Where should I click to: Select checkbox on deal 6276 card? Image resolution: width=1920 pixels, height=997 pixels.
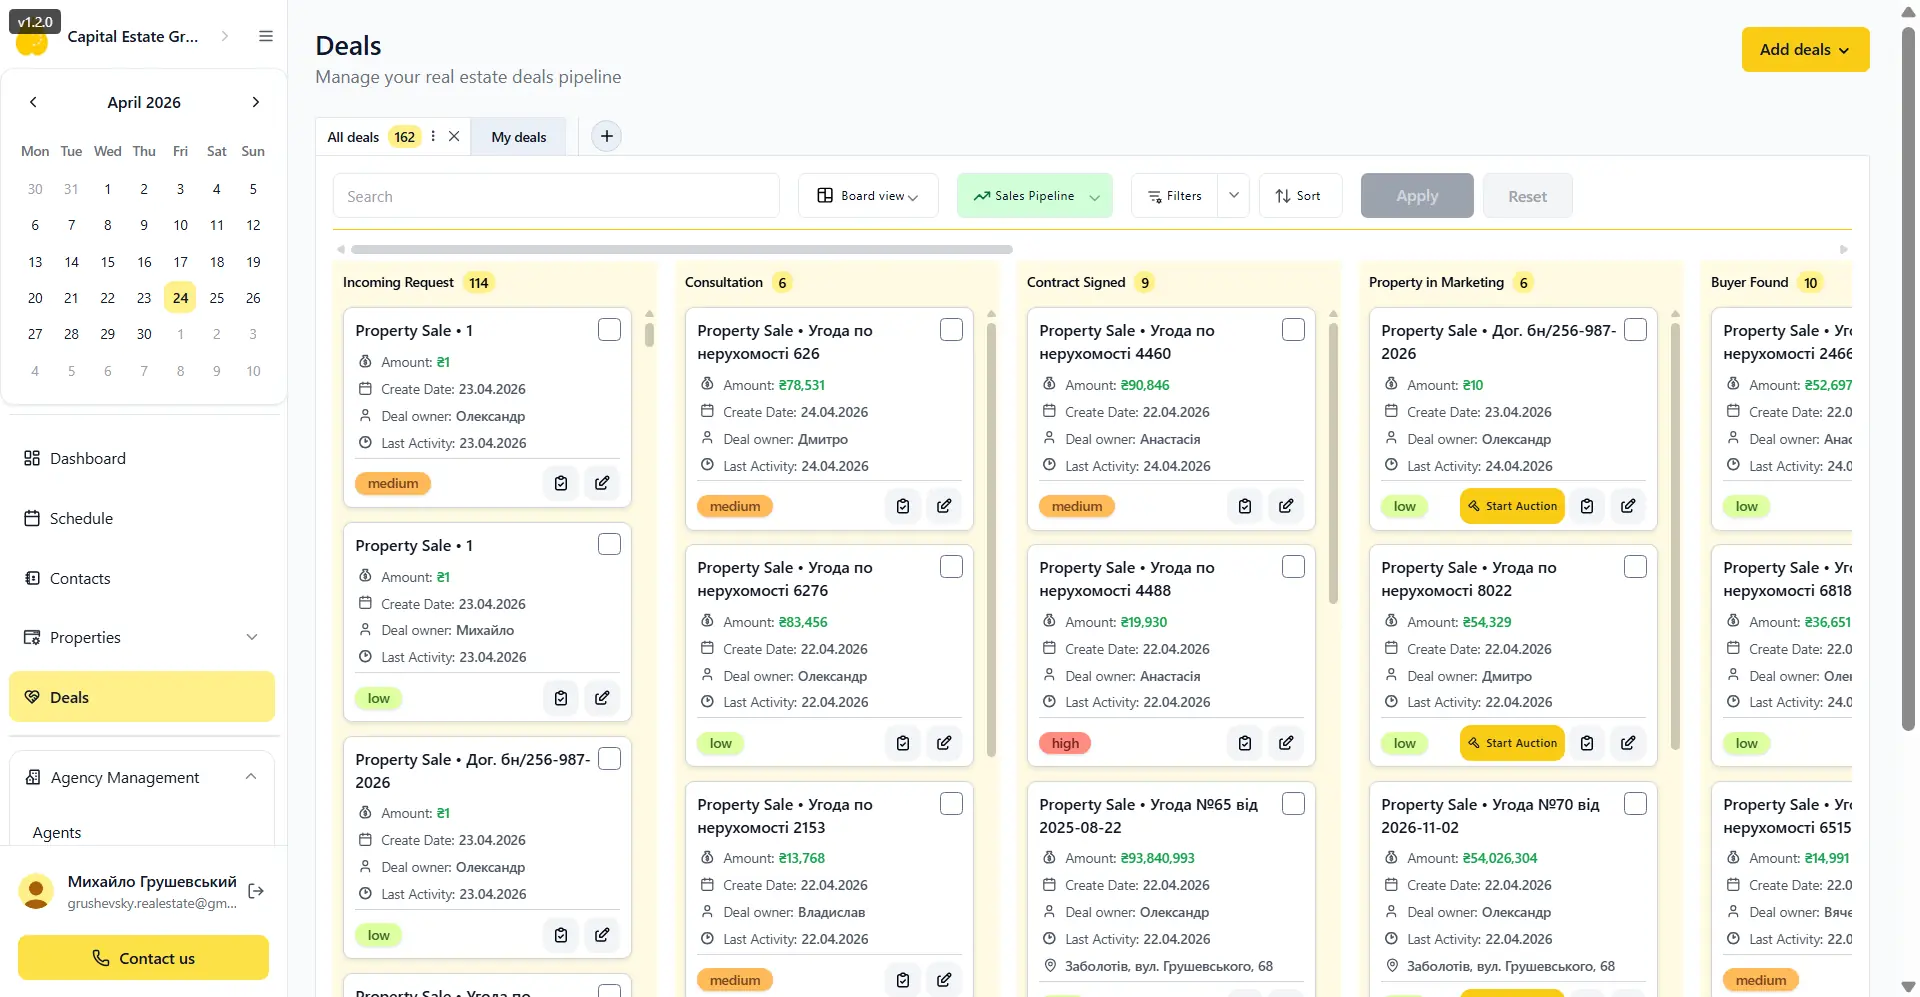(x=951, y=567)
